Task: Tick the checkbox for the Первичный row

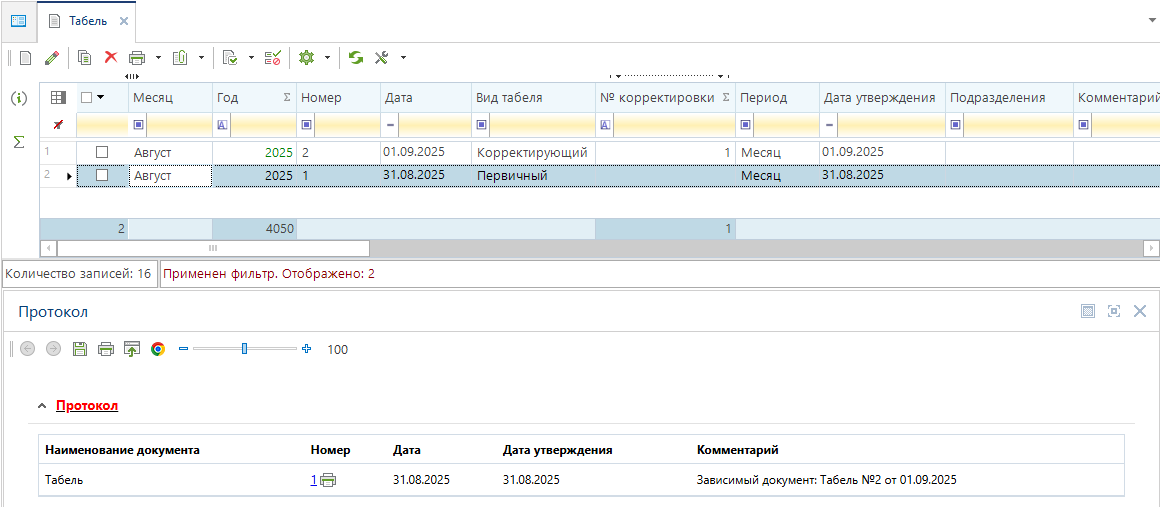Action: point(101,175)
